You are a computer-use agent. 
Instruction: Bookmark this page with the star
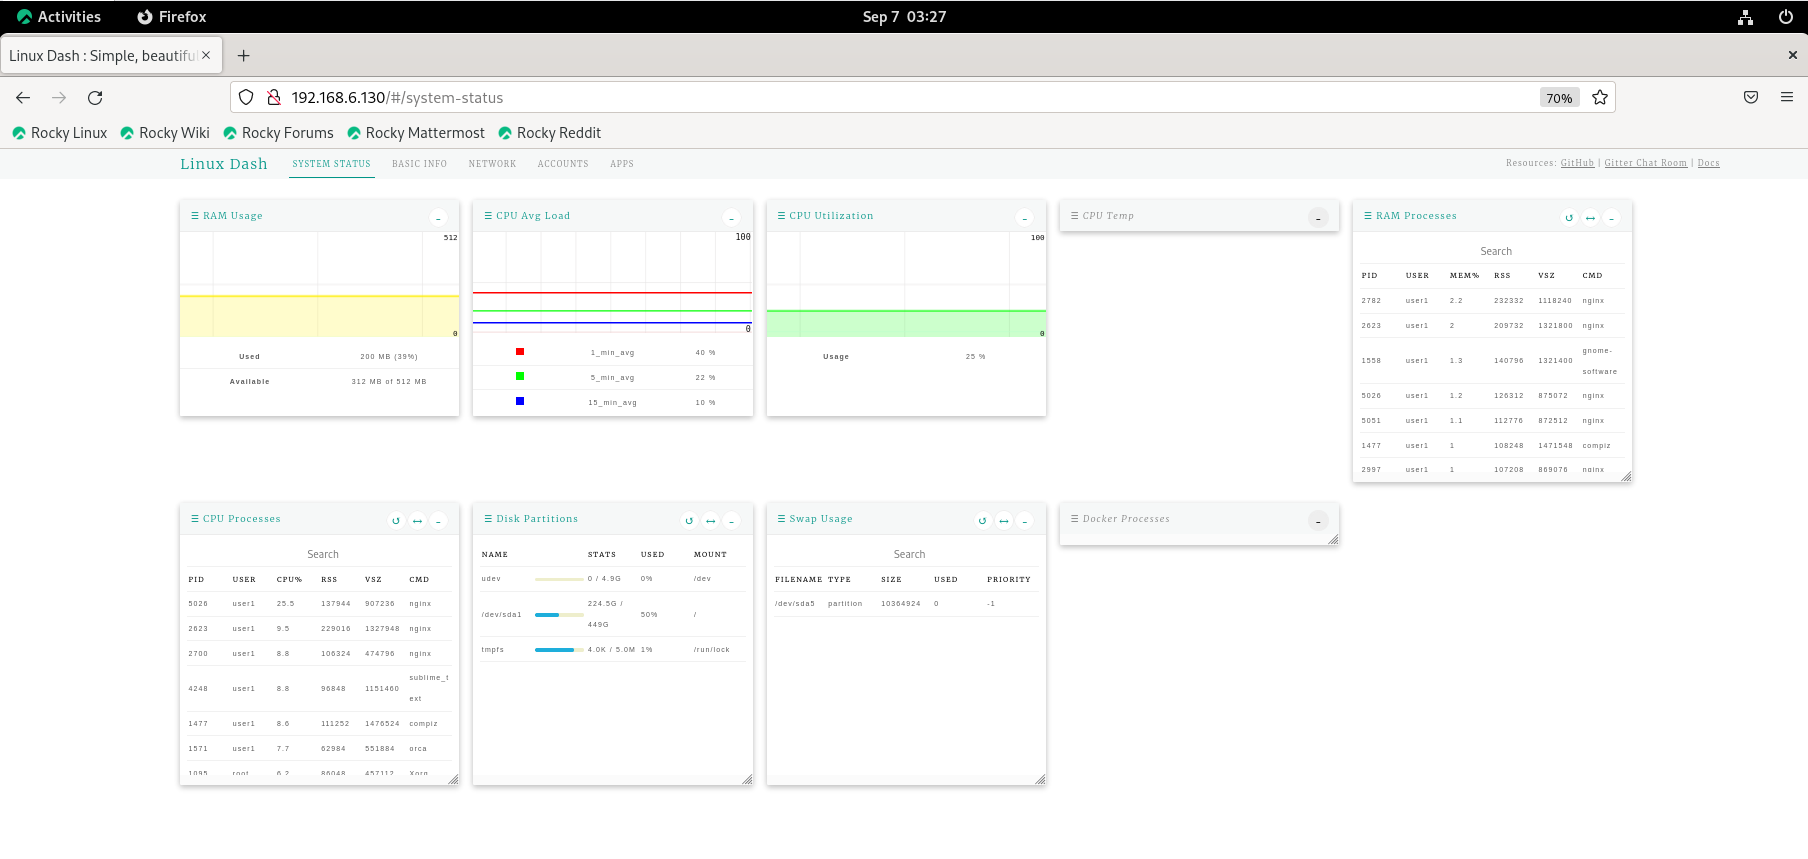click(x=1600, y=97)
